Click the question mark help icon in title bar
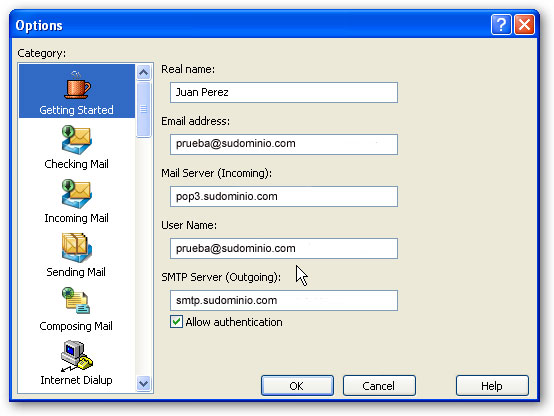Image resolution: width=554 pixels, height=416 pixels. 501,25
